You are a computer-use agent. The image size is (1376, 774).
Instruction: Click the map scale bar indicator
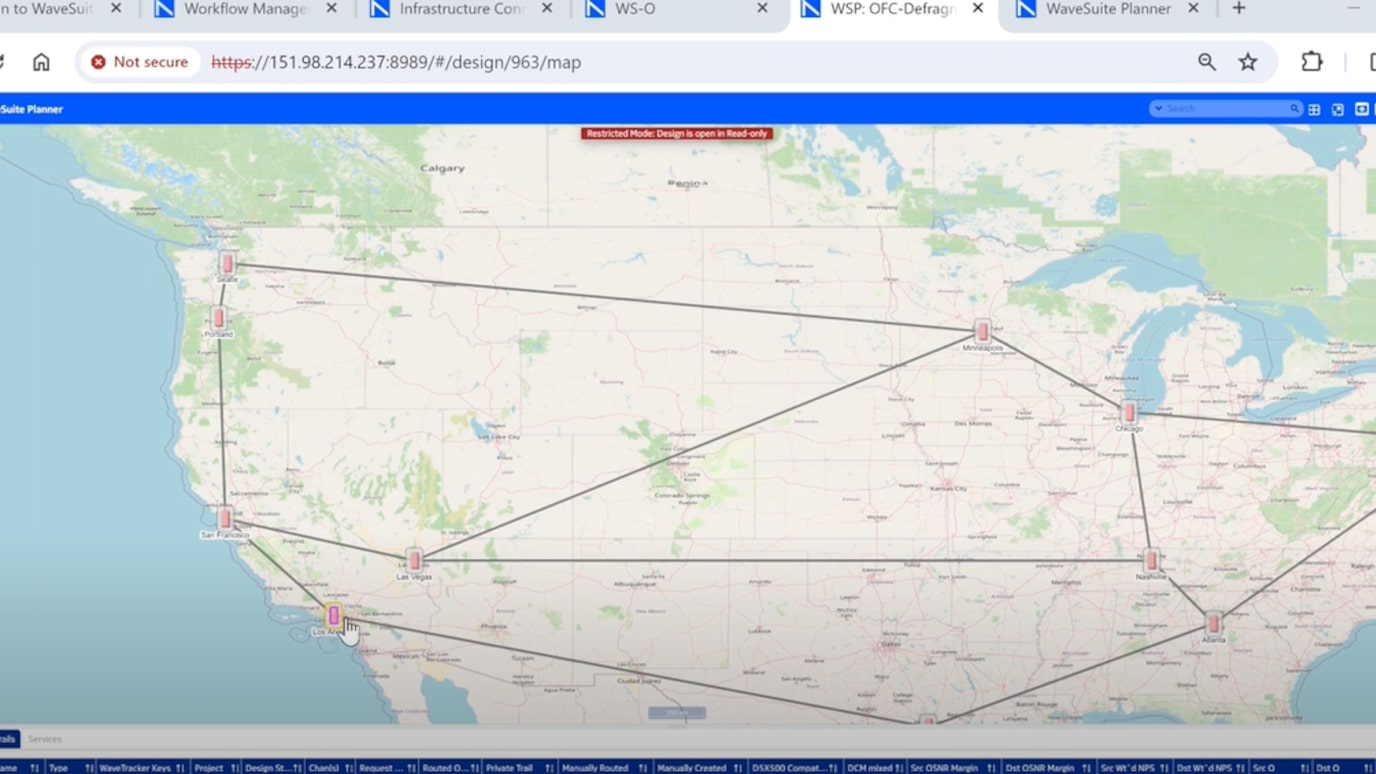[677, 713]
